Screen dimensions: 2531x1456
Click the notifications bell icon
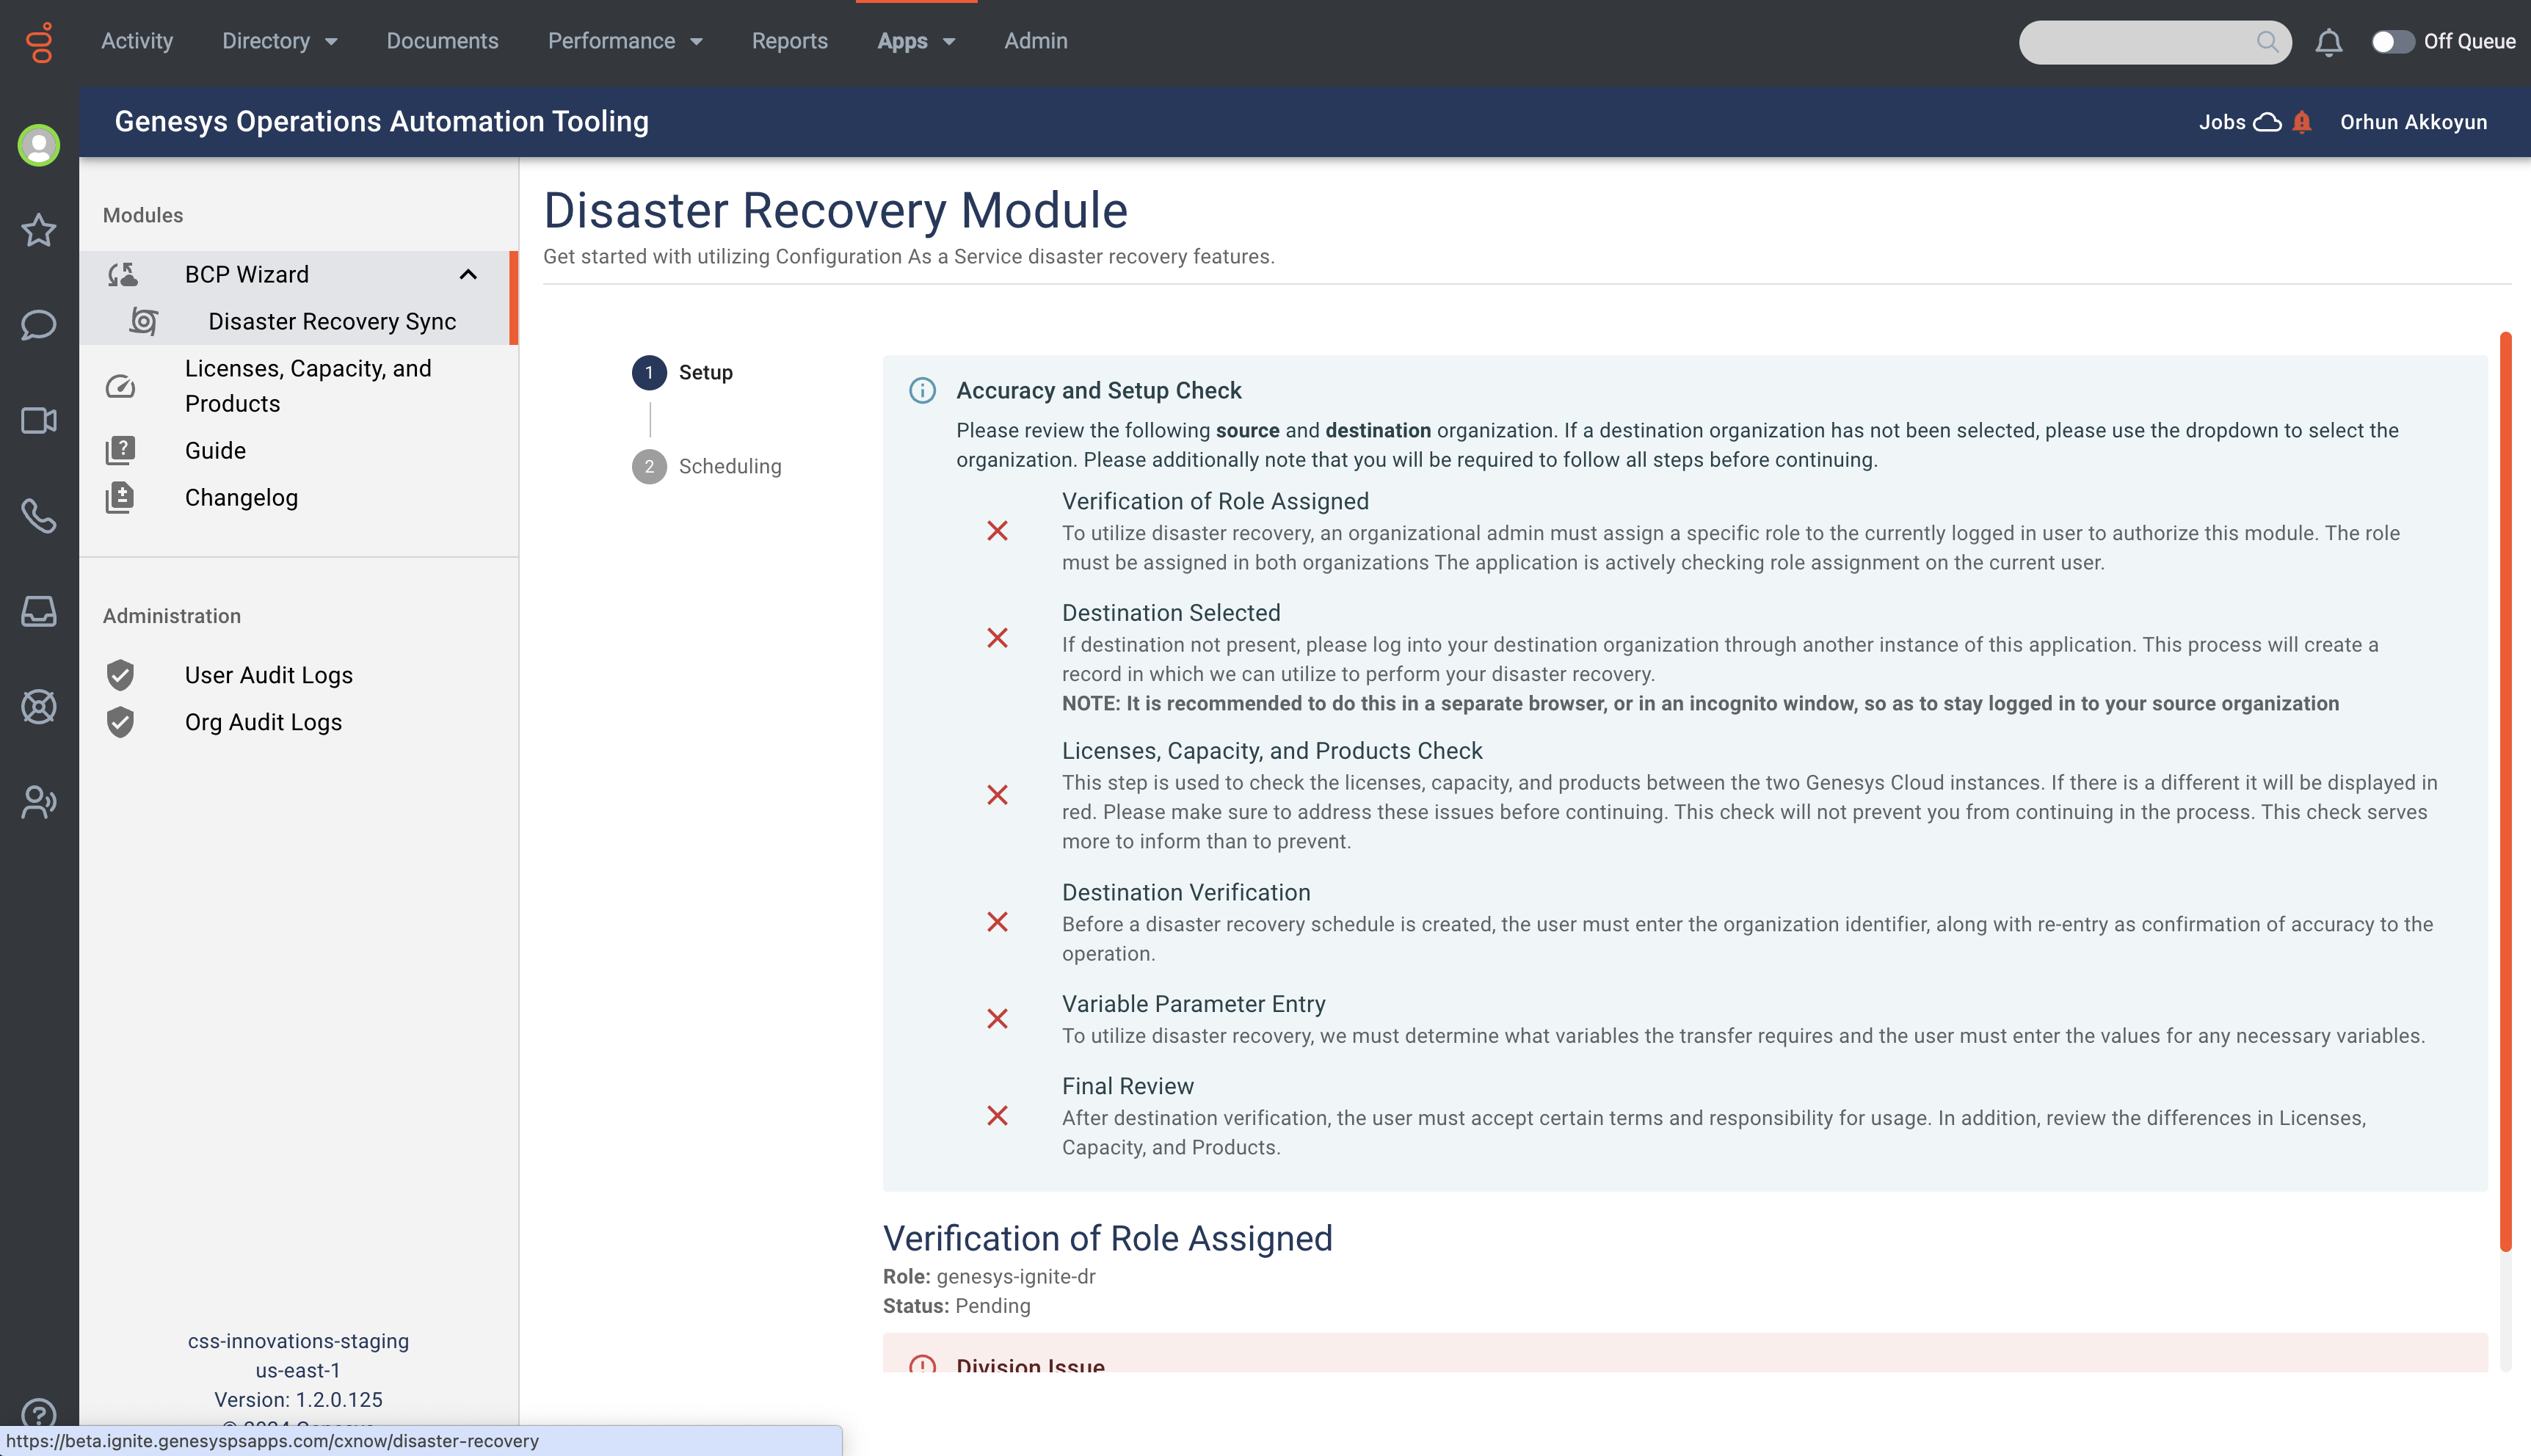[2328, 42]
